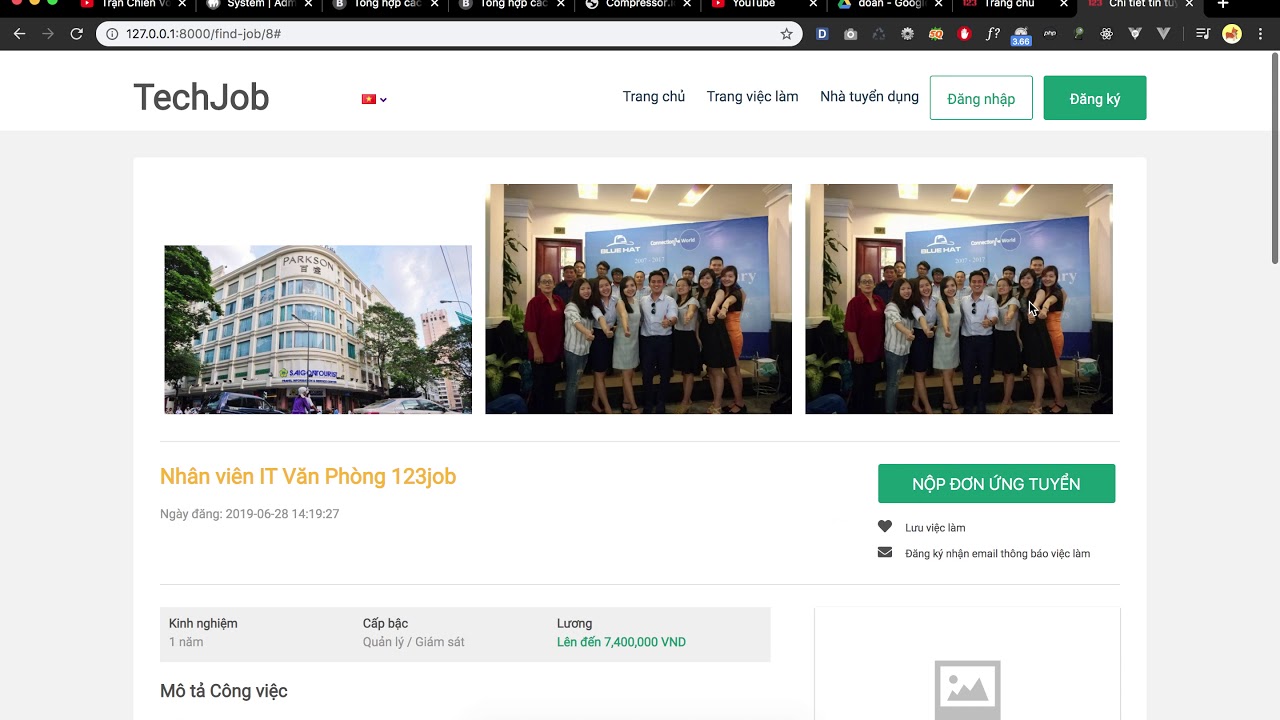Reload the page with the refresh icon
The image size is (1280, 720).
point(76,34)
